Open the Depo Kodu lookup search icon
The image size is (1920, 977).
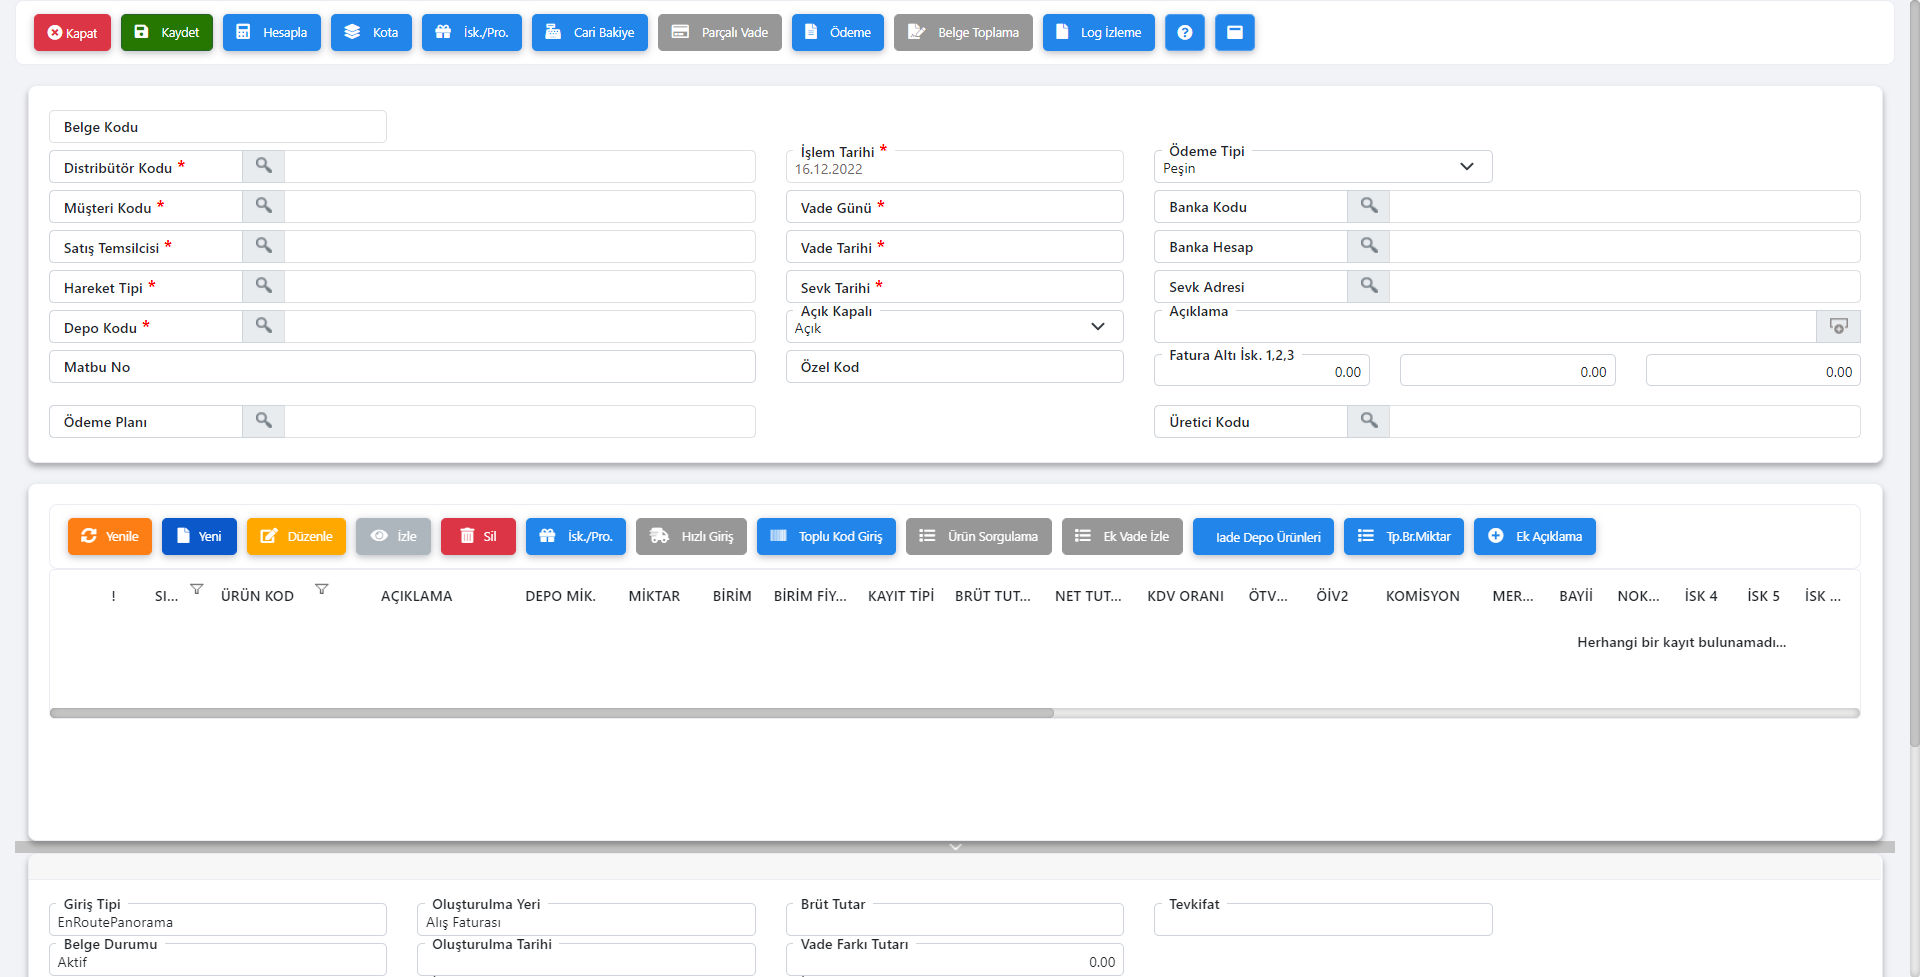(263, 326)
